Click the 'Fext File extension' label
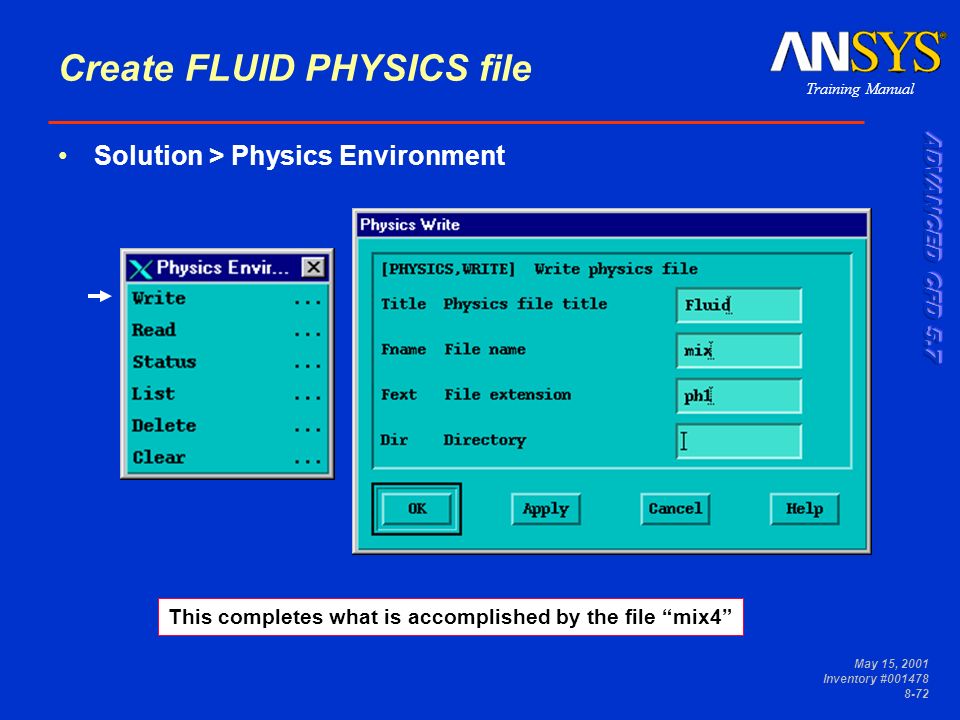 coord(476,395)
